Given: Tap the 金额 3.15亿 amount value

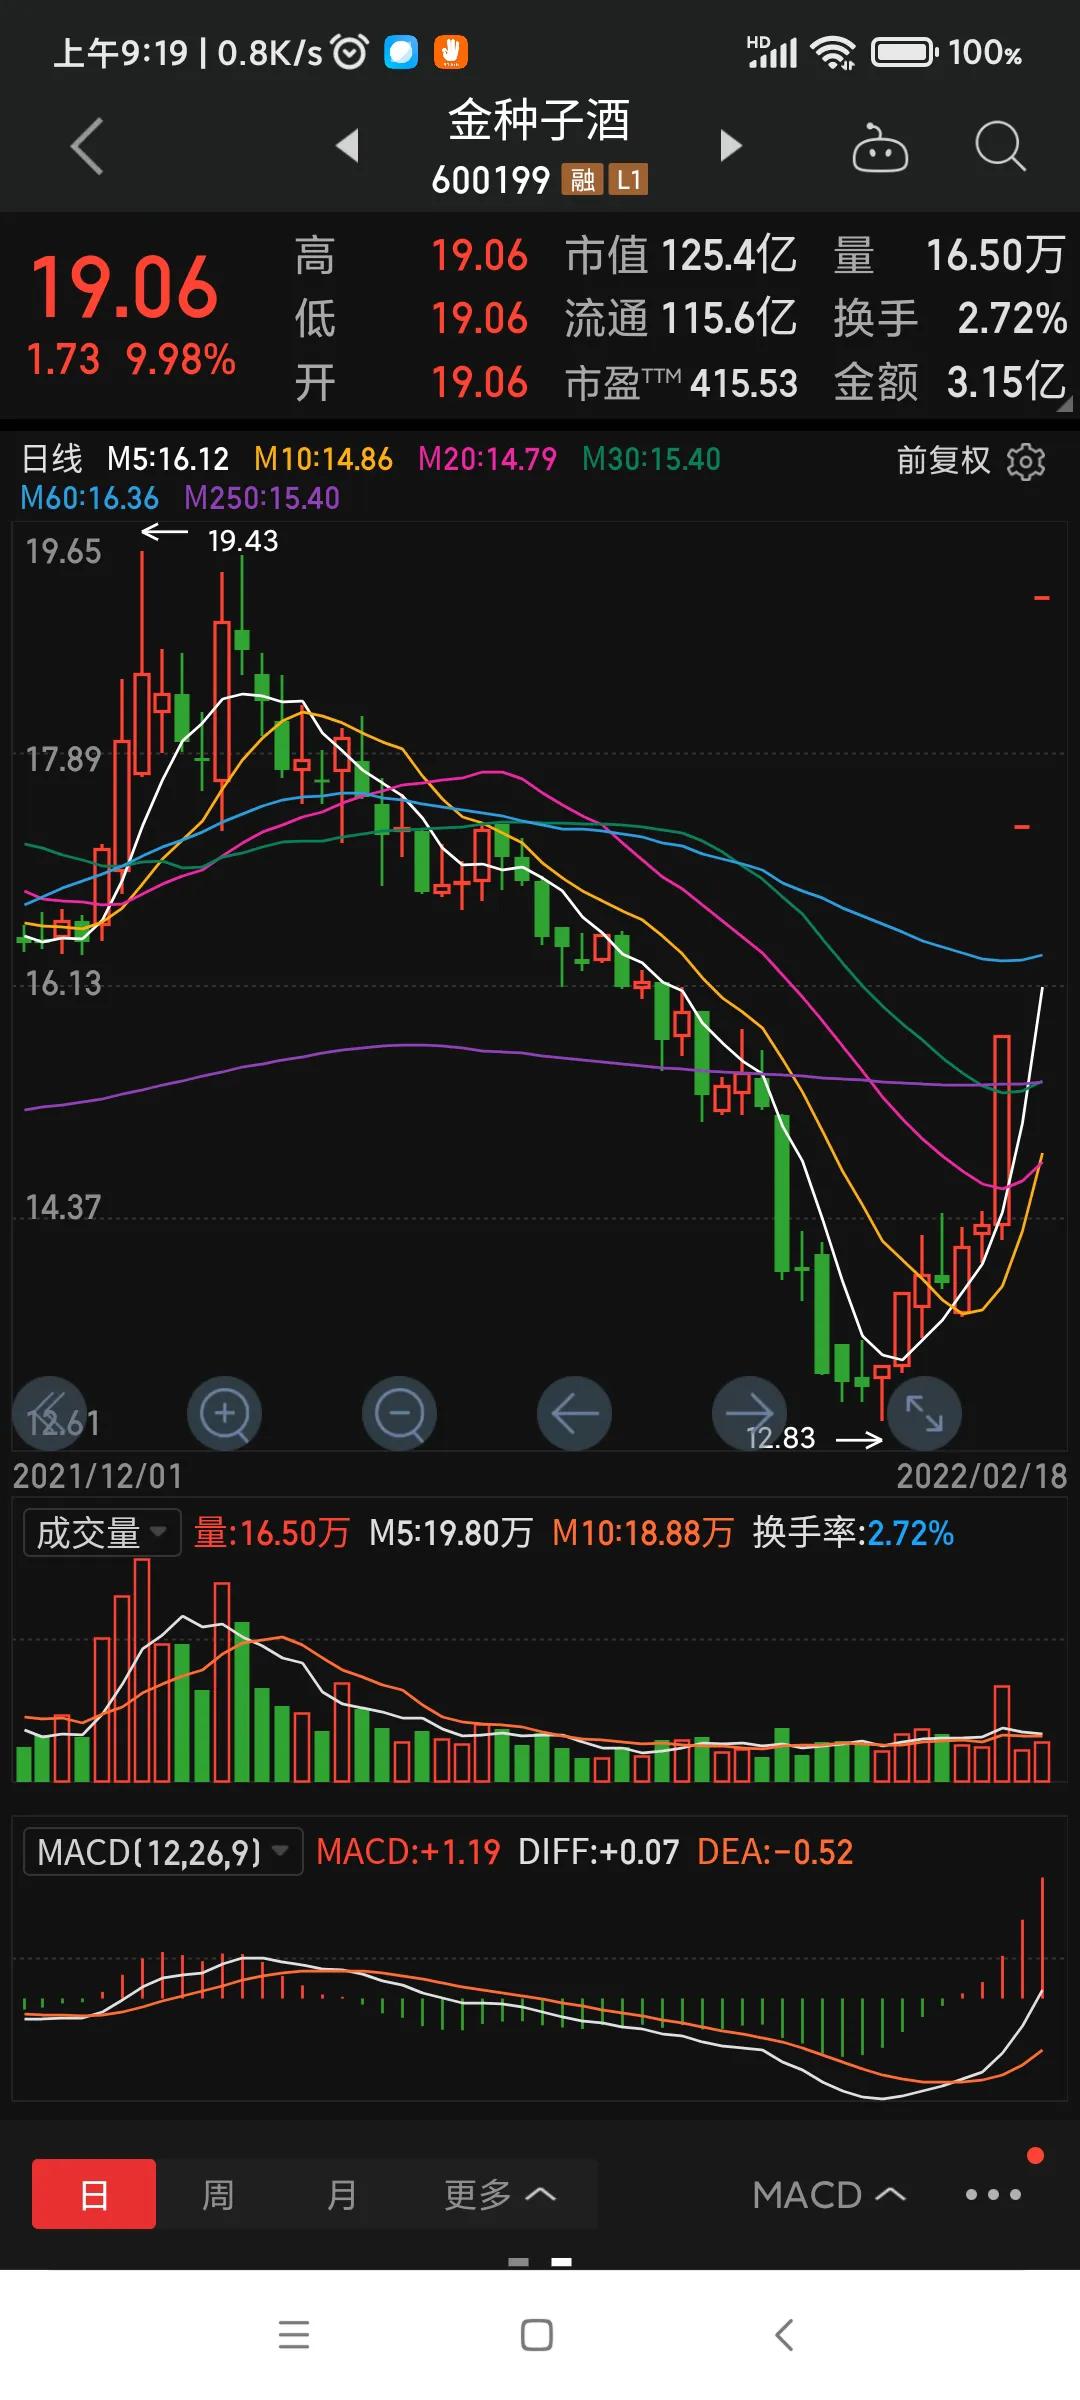Looking at the screenshot, I should coord(950,382).
